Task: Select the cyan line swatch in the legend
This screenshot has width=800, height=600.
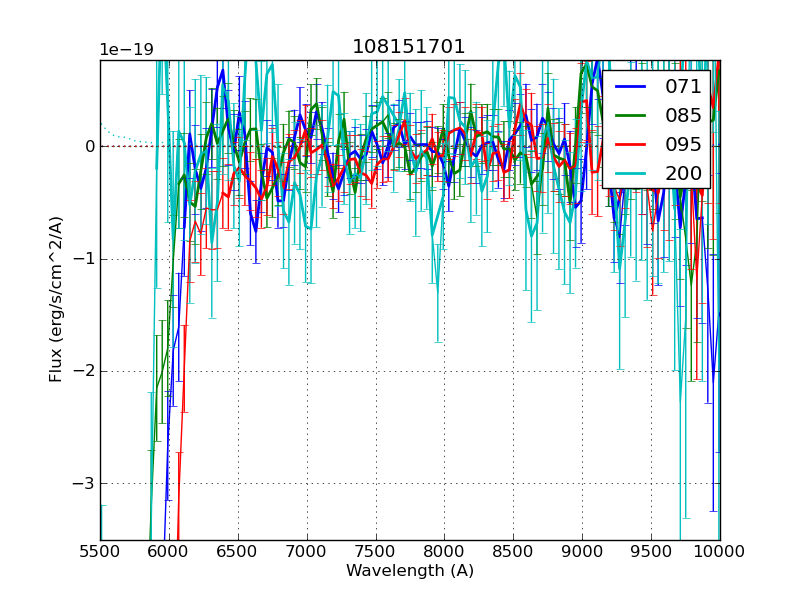Action: click(x=632, y=173)
